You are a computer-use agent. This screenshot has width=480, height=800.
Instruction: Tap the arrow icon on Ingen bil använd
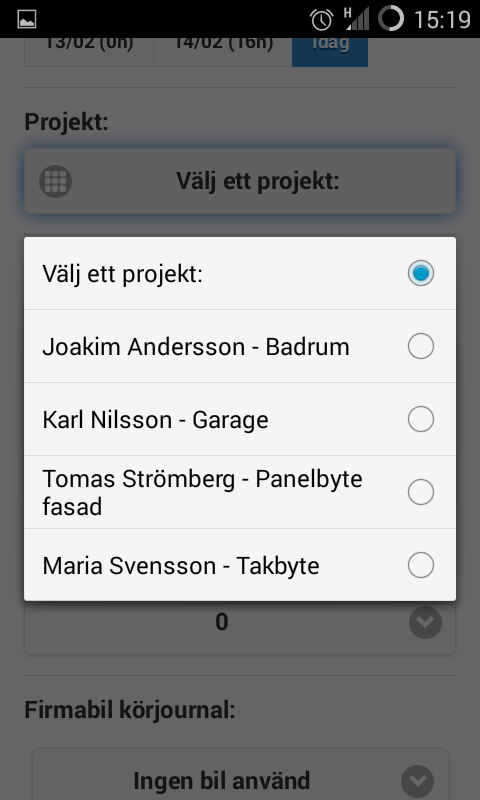417,781
